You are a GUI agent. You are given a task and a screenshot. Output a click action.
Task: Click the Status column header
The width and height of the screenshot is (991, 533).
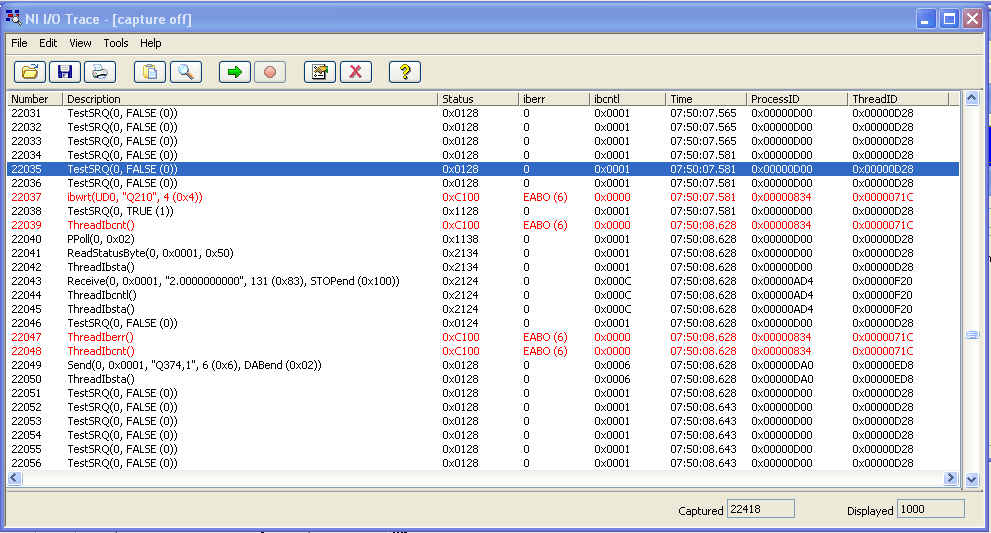[x=478, y=99]
